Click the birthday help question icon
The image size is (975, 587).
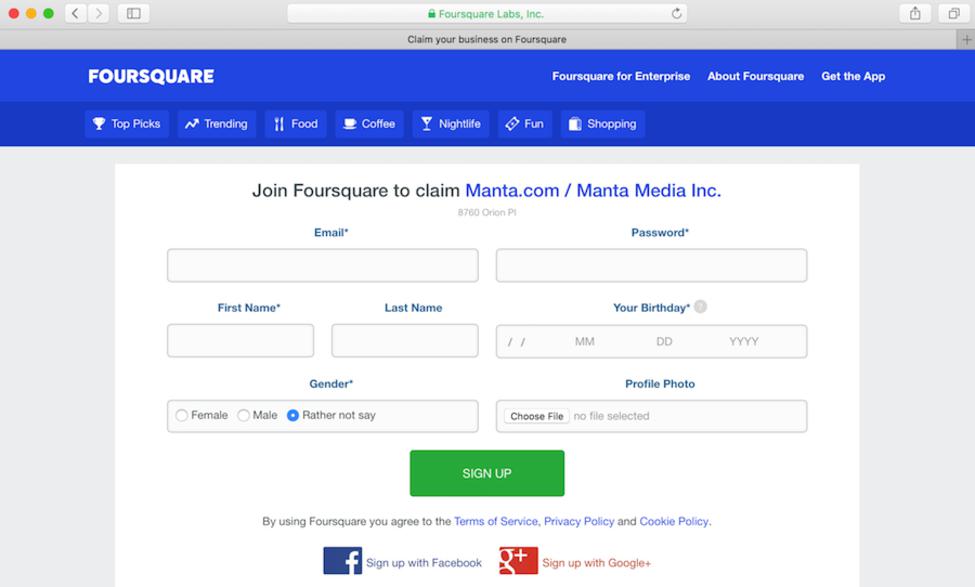[x=700, y=307]
